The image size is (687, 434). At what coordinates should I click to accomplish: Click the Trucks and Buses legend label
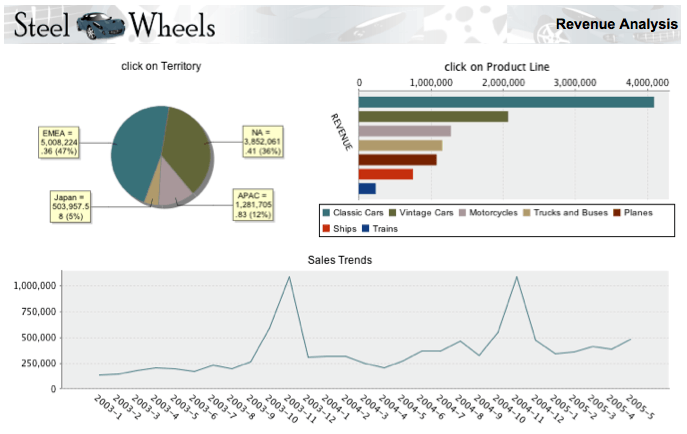[570, 213]
